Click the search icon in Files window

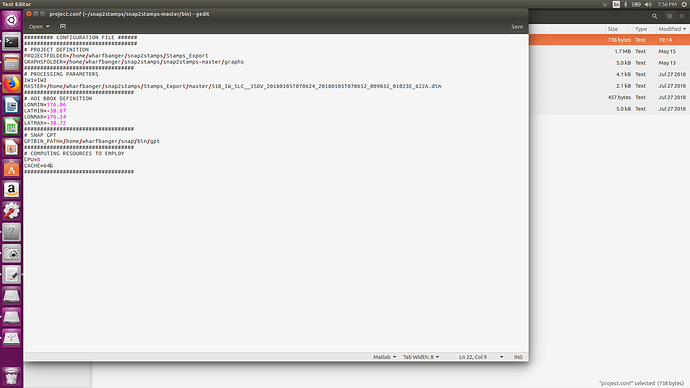click(x=654, y=16)
